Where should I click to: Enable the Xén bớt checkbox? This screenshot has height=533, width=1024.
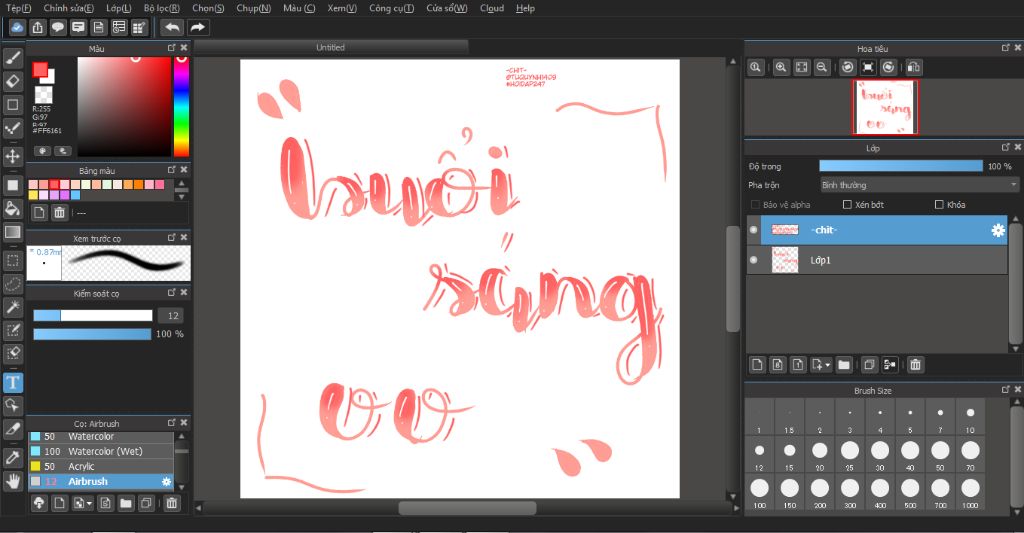point(847,204)
